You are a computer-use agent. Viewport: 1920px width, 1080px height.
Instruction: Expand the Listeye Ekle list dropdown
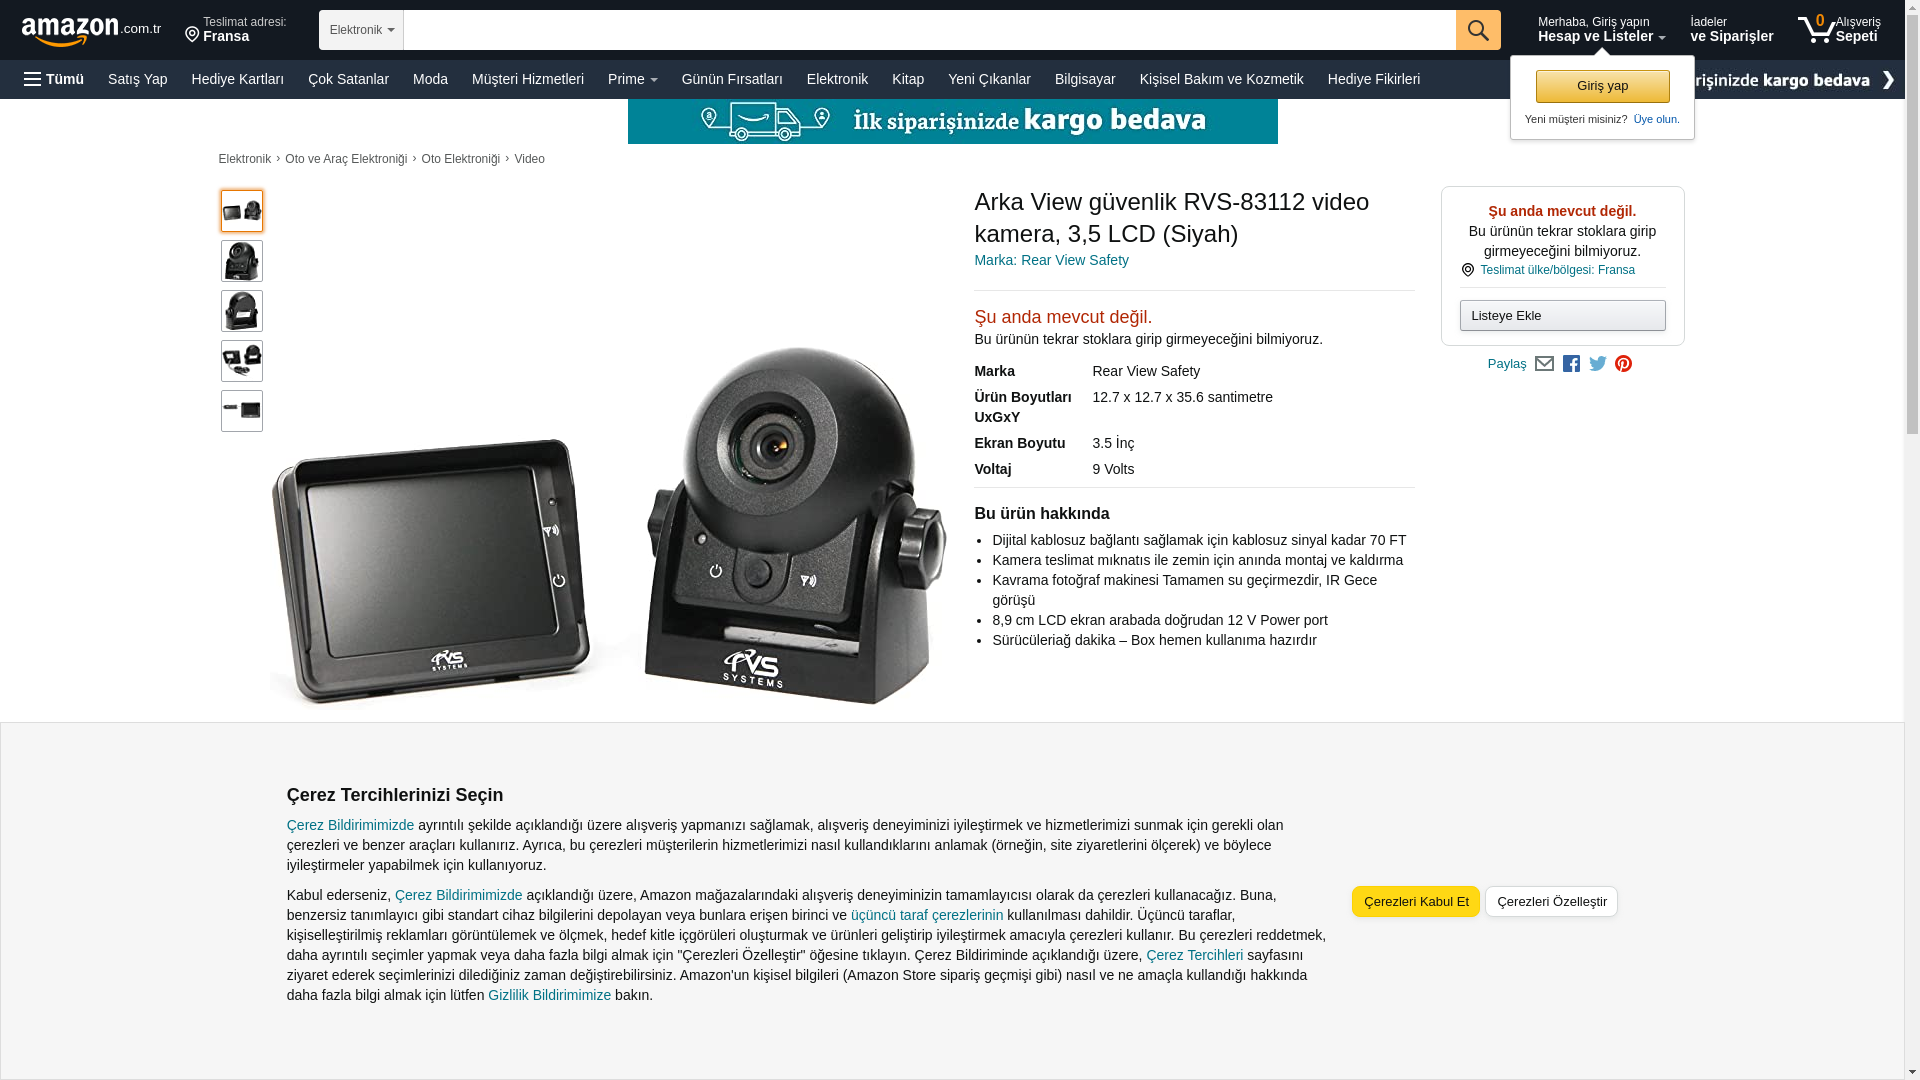(1563, 316)
